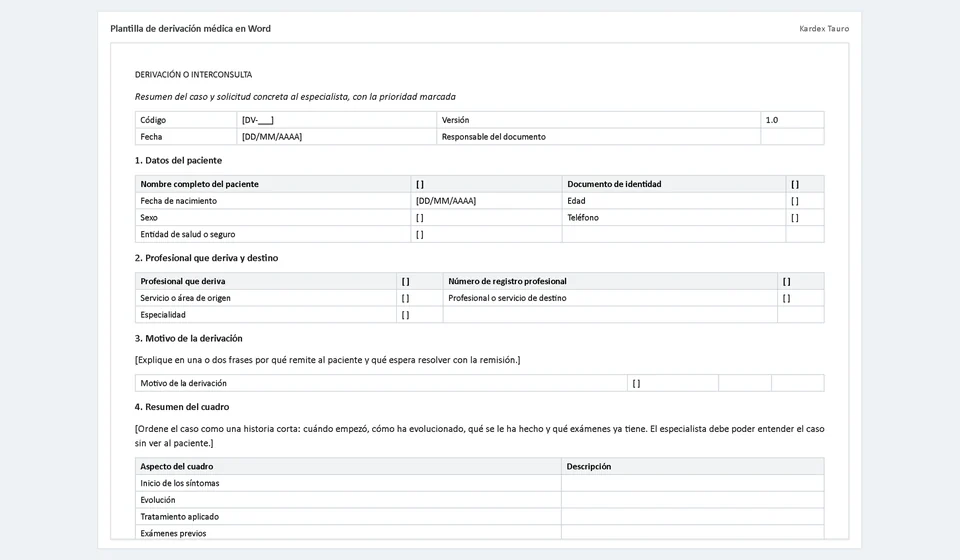Click the 'Evolución' row label
Screen dimensions: 960x560
(158, 499)
